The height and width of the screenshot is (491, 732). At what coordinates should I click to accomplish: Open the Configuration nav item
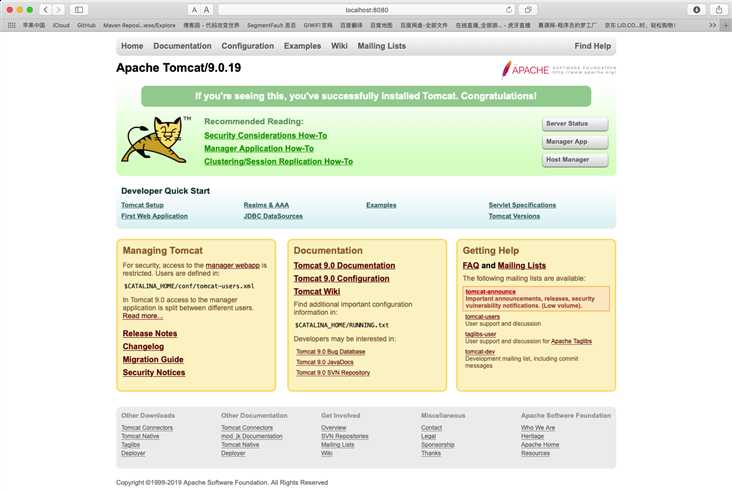click(247, 46)
